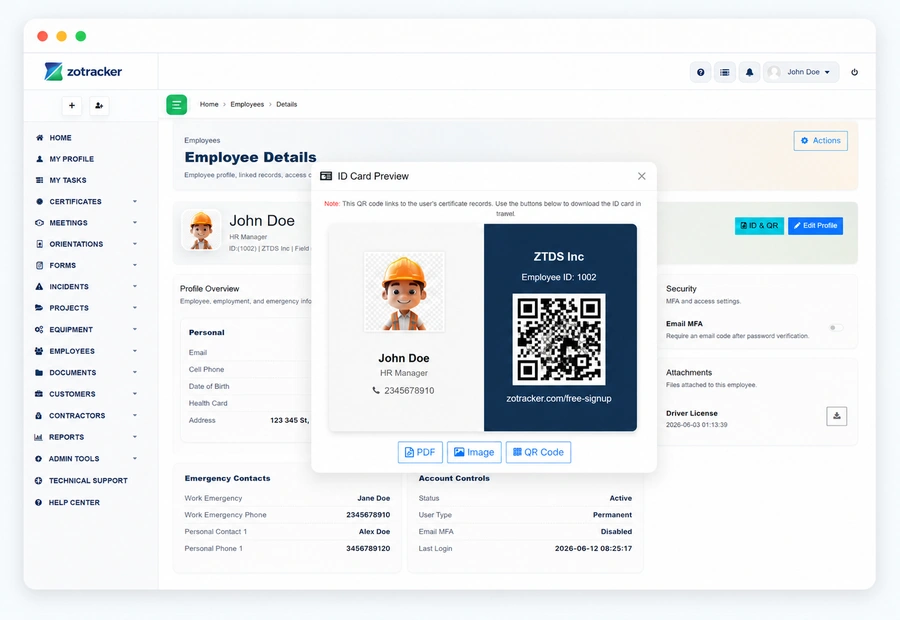Screen dimensions: 900x620
Task: Open Help Center in sidebar
Action: pos(74,502)
